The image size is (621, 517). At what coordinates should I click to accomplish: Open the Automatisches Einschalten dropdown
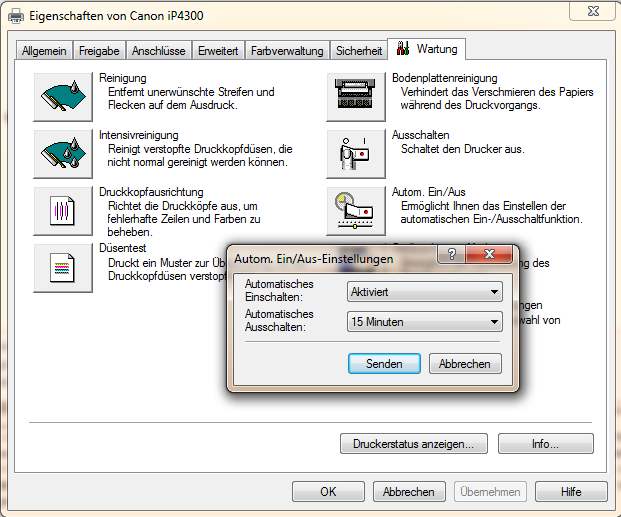tap(425, 292)
